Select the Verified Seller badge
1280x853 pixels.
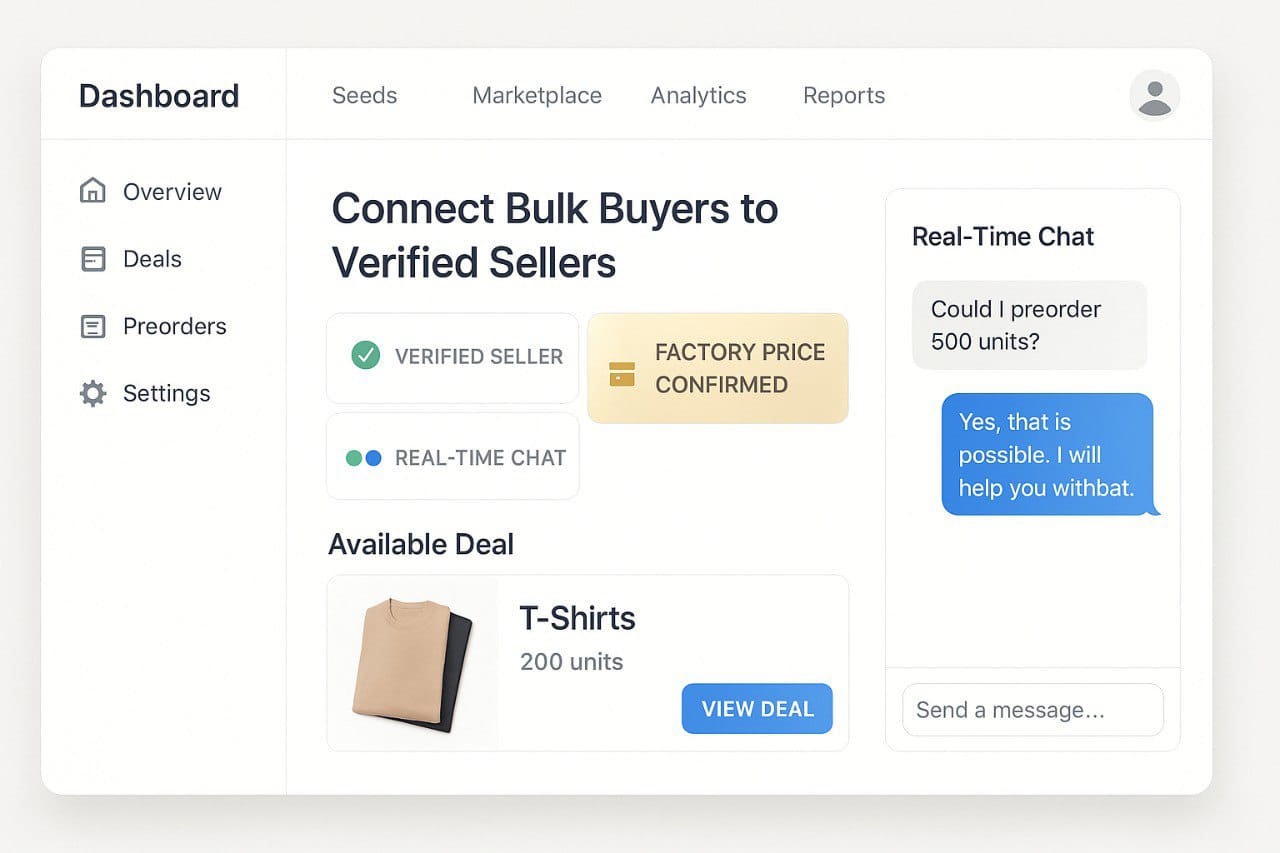(452, 357)
